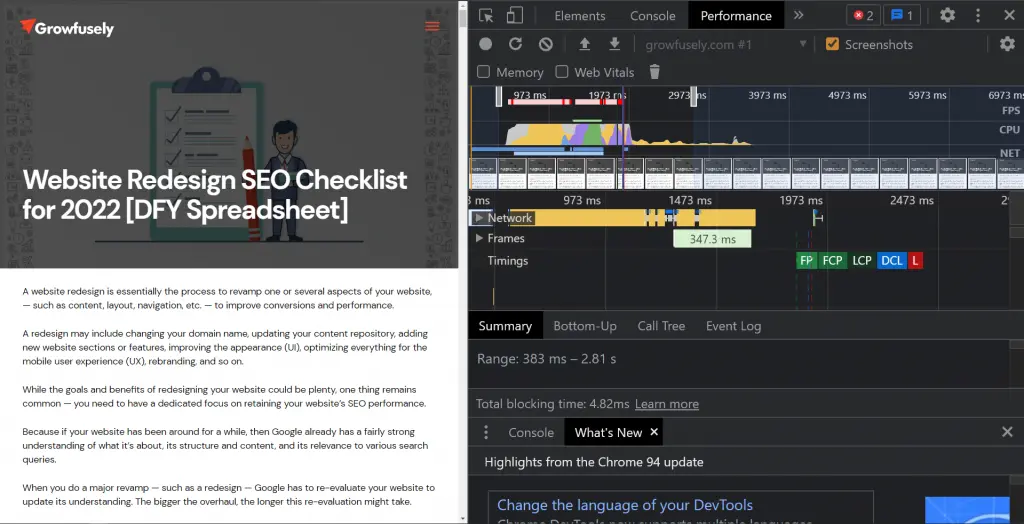Toggle the device toolbar icon
Viewport: 1024px width, 524px height.
point(515,15)
